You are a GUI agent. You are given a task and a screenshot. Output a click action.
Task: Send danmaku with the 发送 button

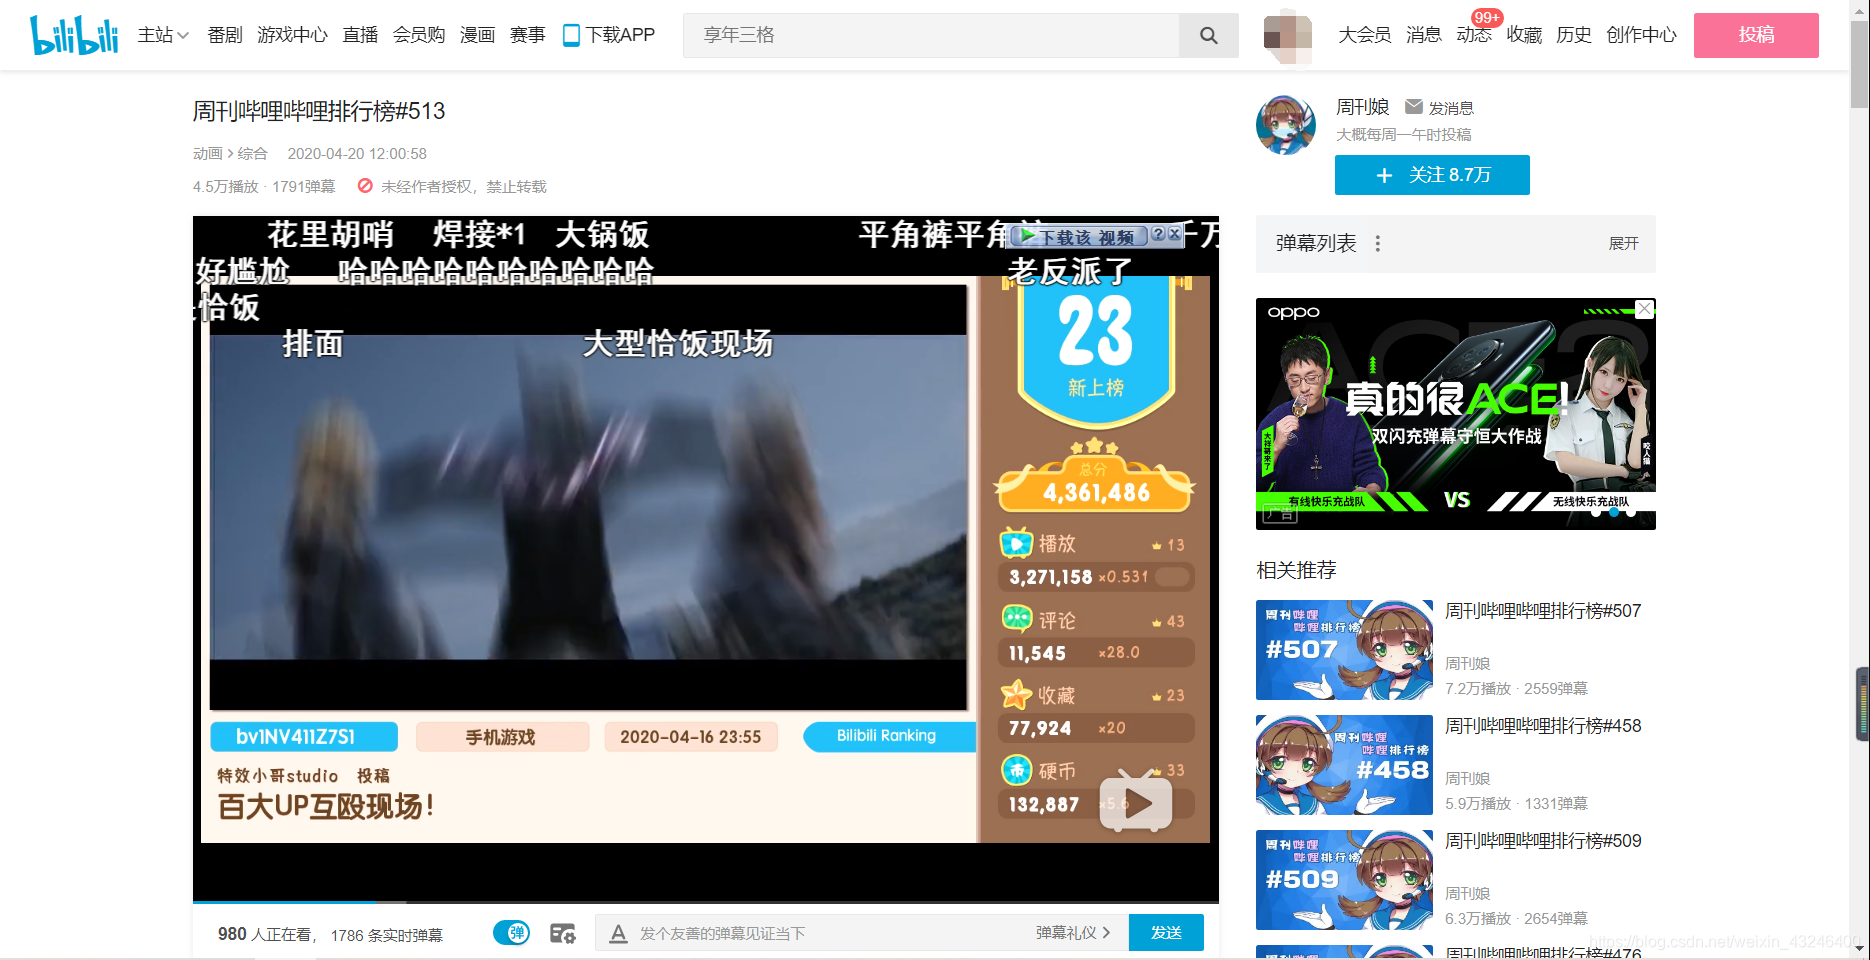pyautogui.click(x=1166, y=933)
